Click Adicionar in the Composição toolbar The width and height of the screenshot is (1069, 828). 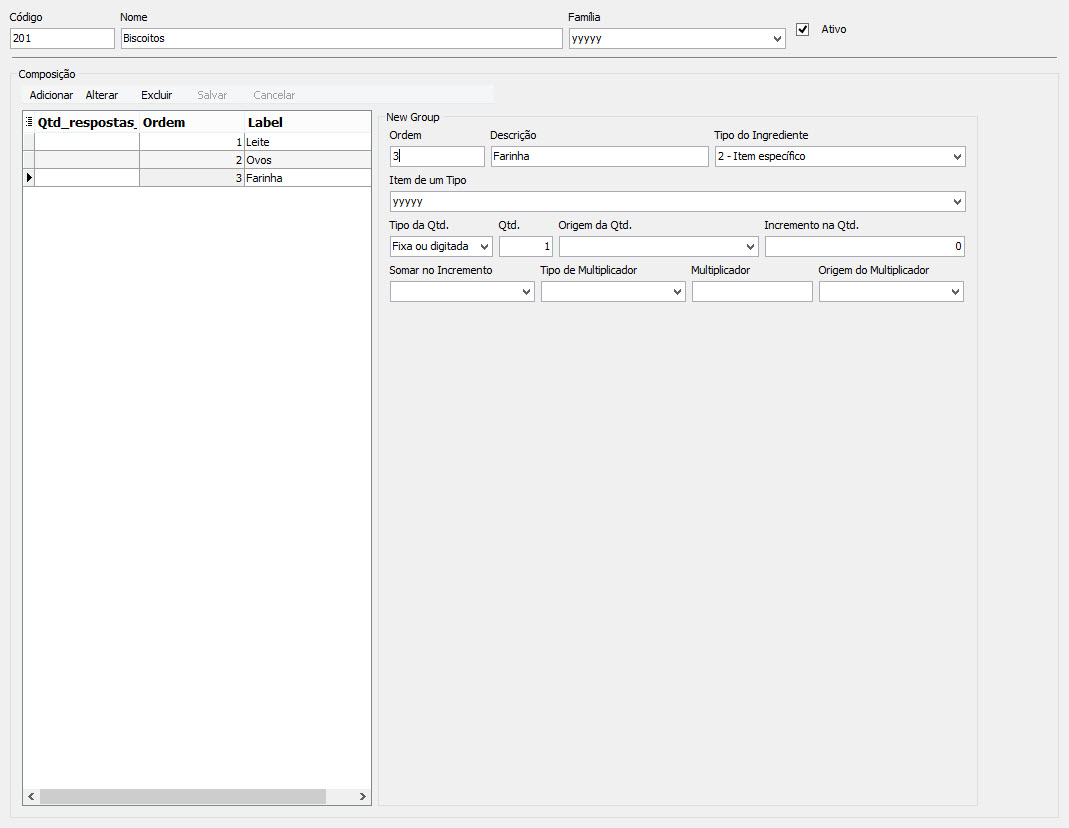click(51, 95)
